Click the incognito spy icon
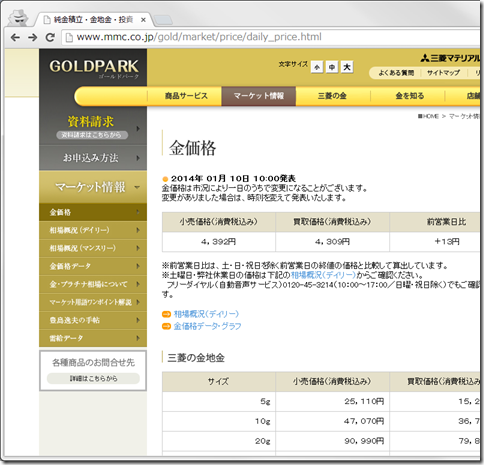Image resolution: width=484 pixels, height=465 pixels. click(x=18, y=18)
